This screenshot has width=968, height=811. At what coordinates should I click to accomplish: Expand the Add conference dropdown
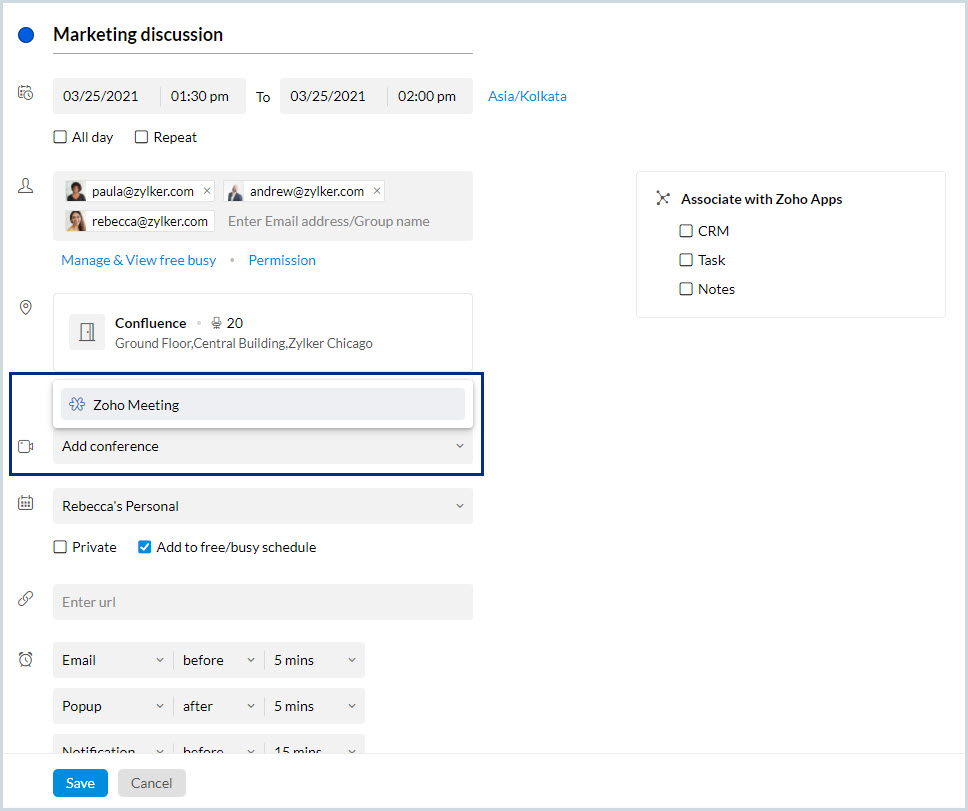point(262,447)
